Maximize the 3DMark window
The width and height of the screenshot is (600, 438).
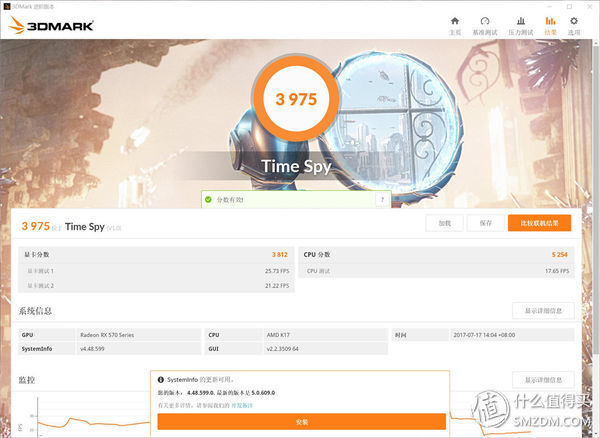tap(569, 6)
